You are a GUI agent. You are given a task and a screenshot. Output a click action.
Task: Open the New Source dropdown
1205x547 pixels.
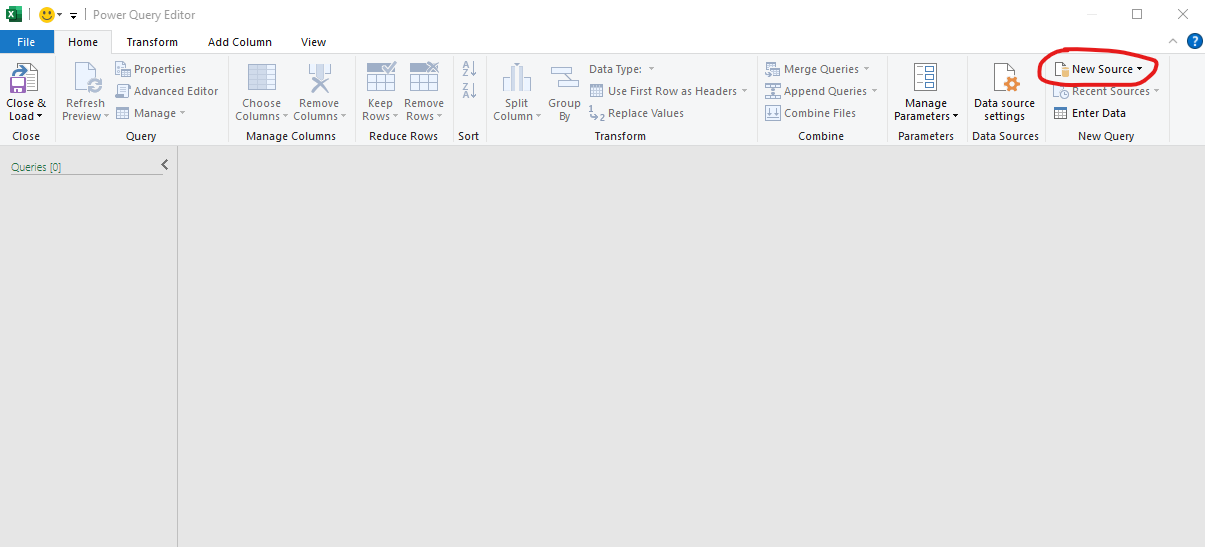point(1098,69)
